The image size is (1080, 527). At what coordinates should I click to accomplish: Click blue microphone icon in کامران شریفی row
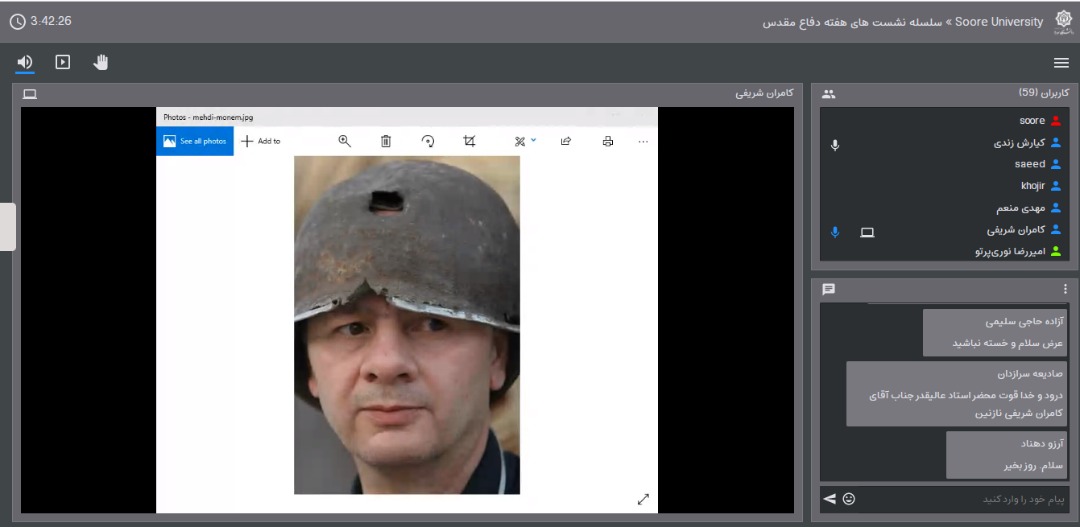(x=835, y=232)
